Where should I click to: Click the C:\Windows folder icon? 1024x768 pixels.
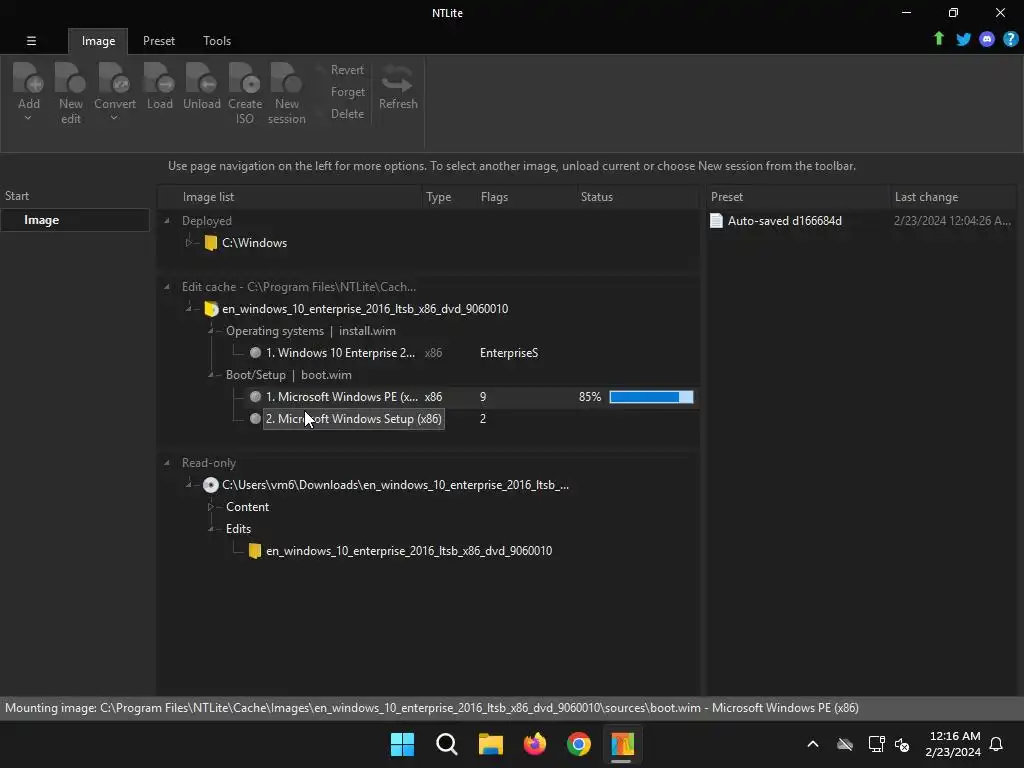[211, 243]
